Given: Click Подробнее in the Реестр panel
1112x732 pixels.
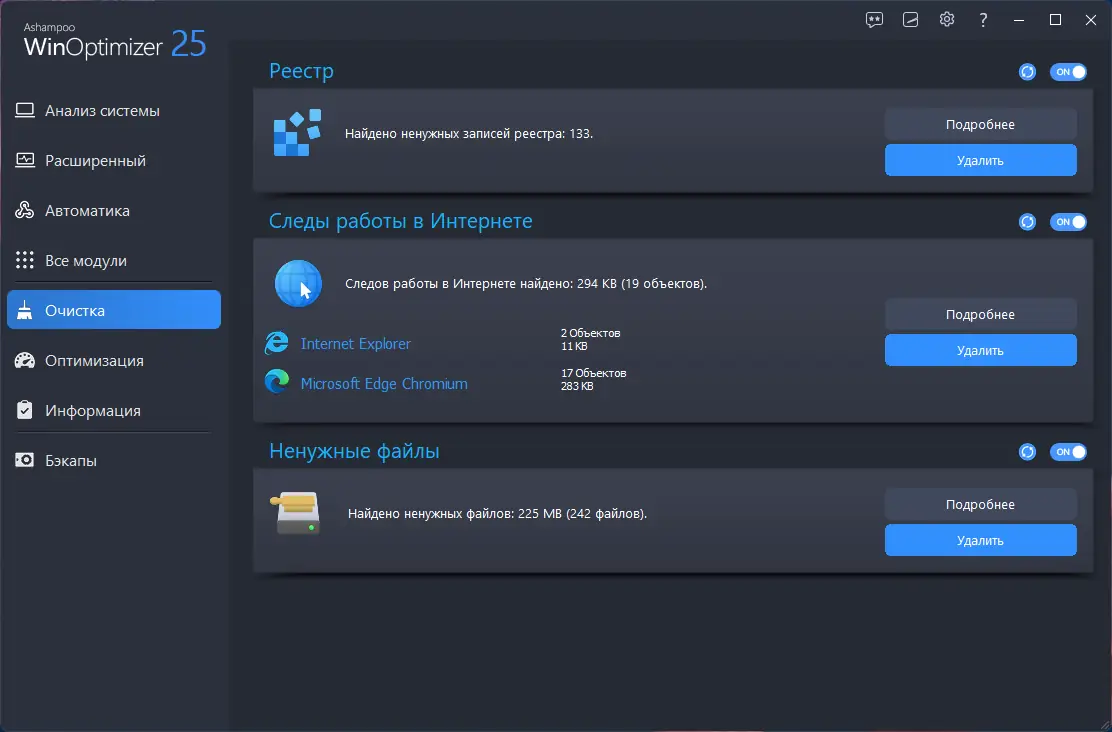Looking at the screenshot, I should pyautogui.click(x=980, y=124).
